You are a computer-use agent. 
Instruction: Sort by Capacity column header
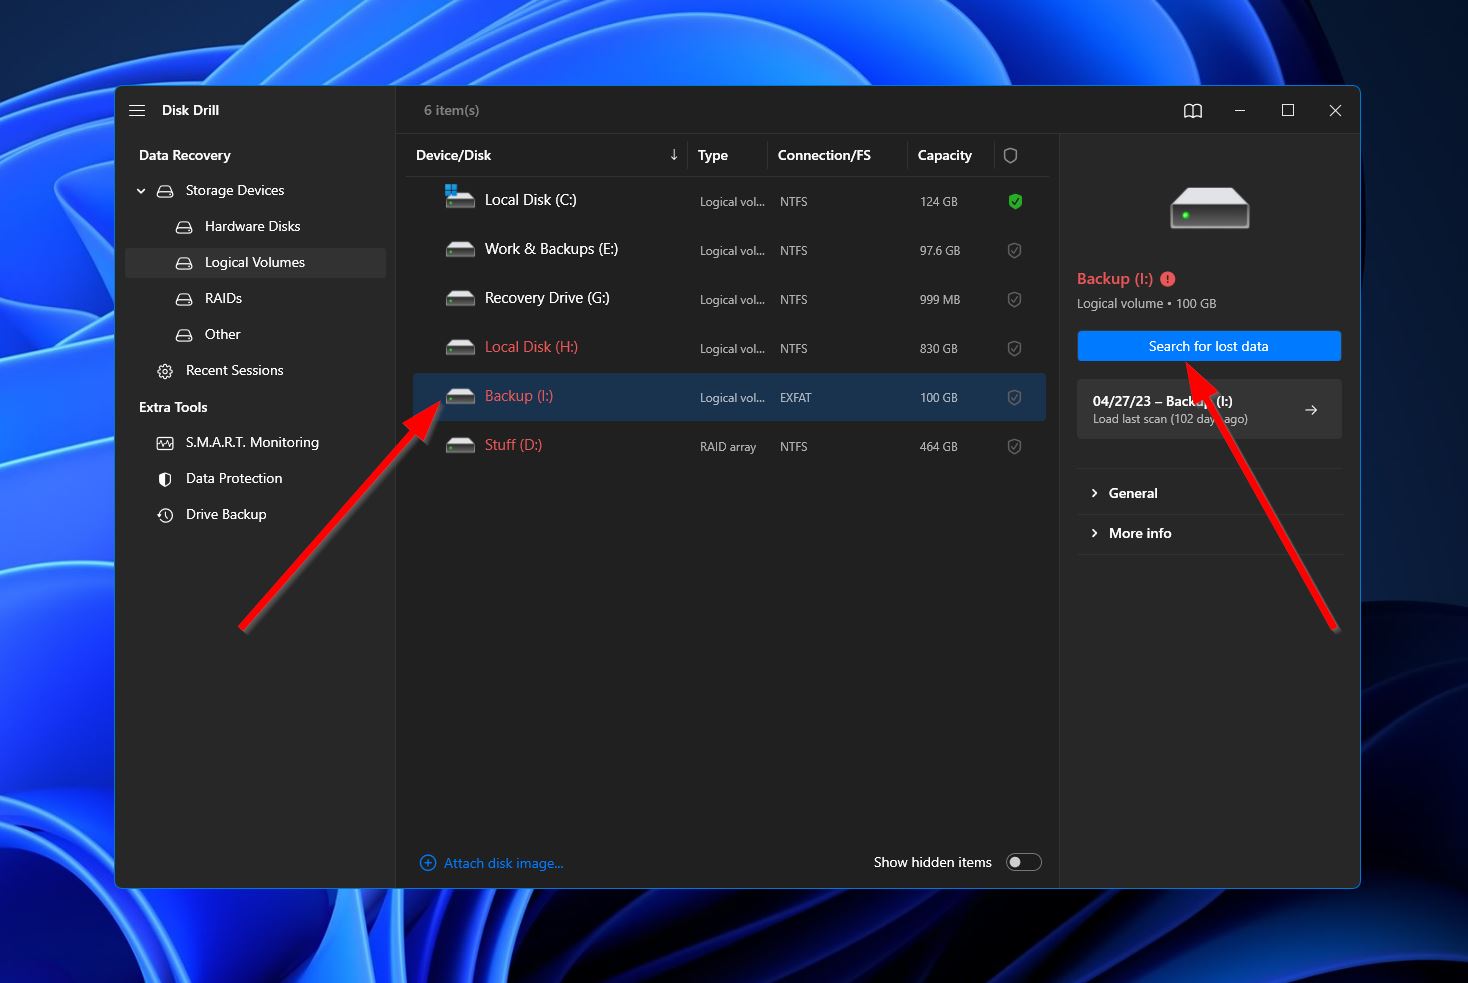click(945, 155)
